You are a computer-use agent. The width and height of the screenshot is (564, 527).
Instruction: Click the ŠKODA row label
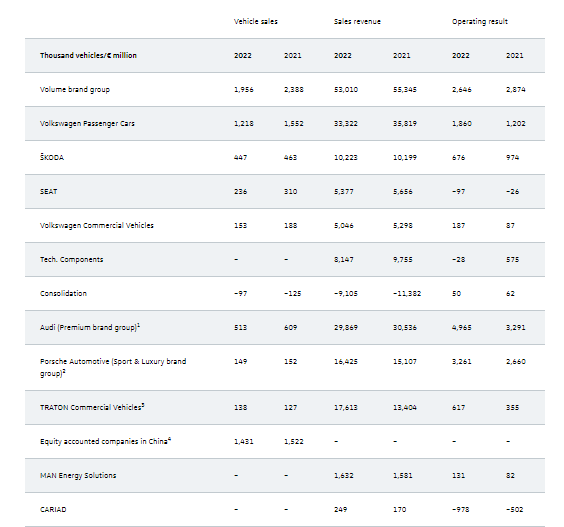[52, 157]
